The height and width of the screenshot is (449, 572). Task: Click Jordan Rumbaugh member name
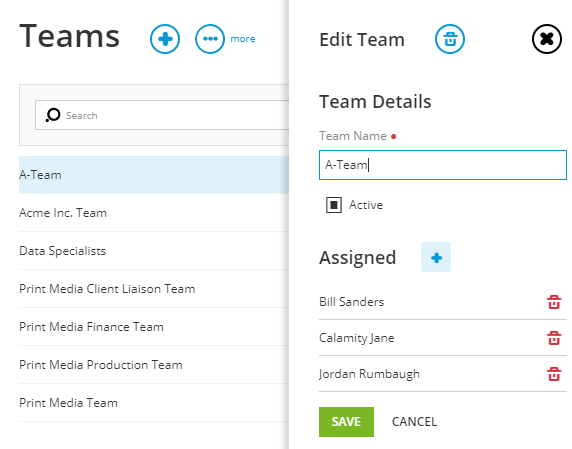(x=369, y=374)
